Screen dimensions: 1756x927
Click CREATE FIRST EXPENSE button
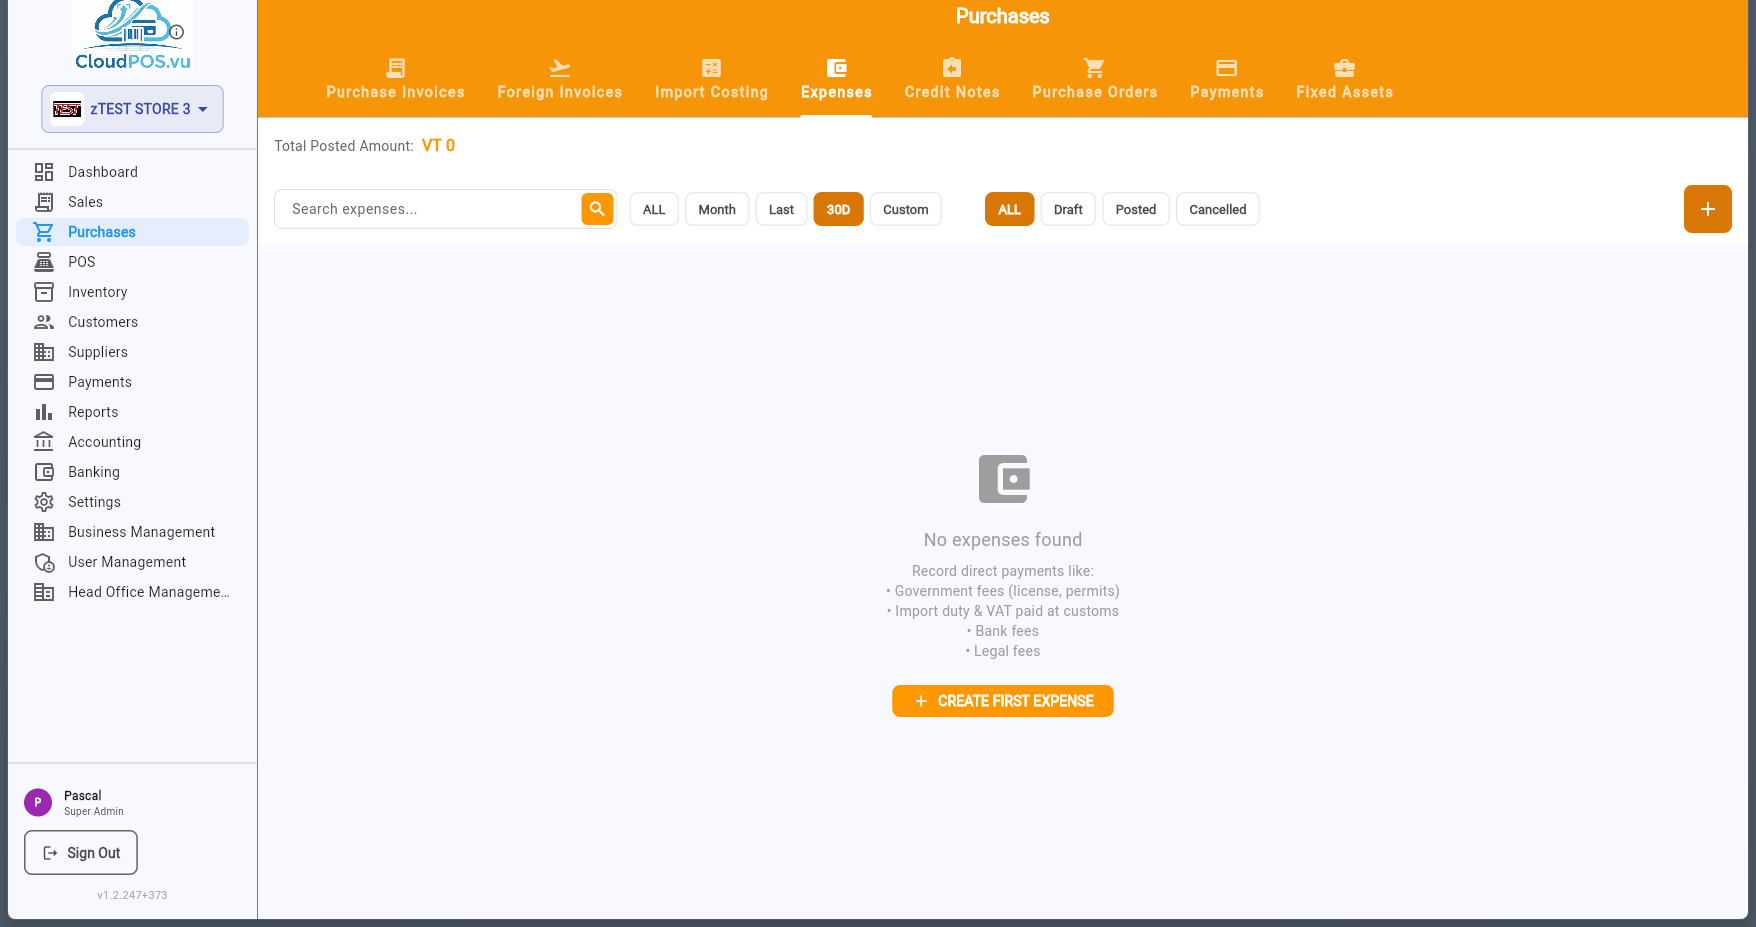point(1003,701)
